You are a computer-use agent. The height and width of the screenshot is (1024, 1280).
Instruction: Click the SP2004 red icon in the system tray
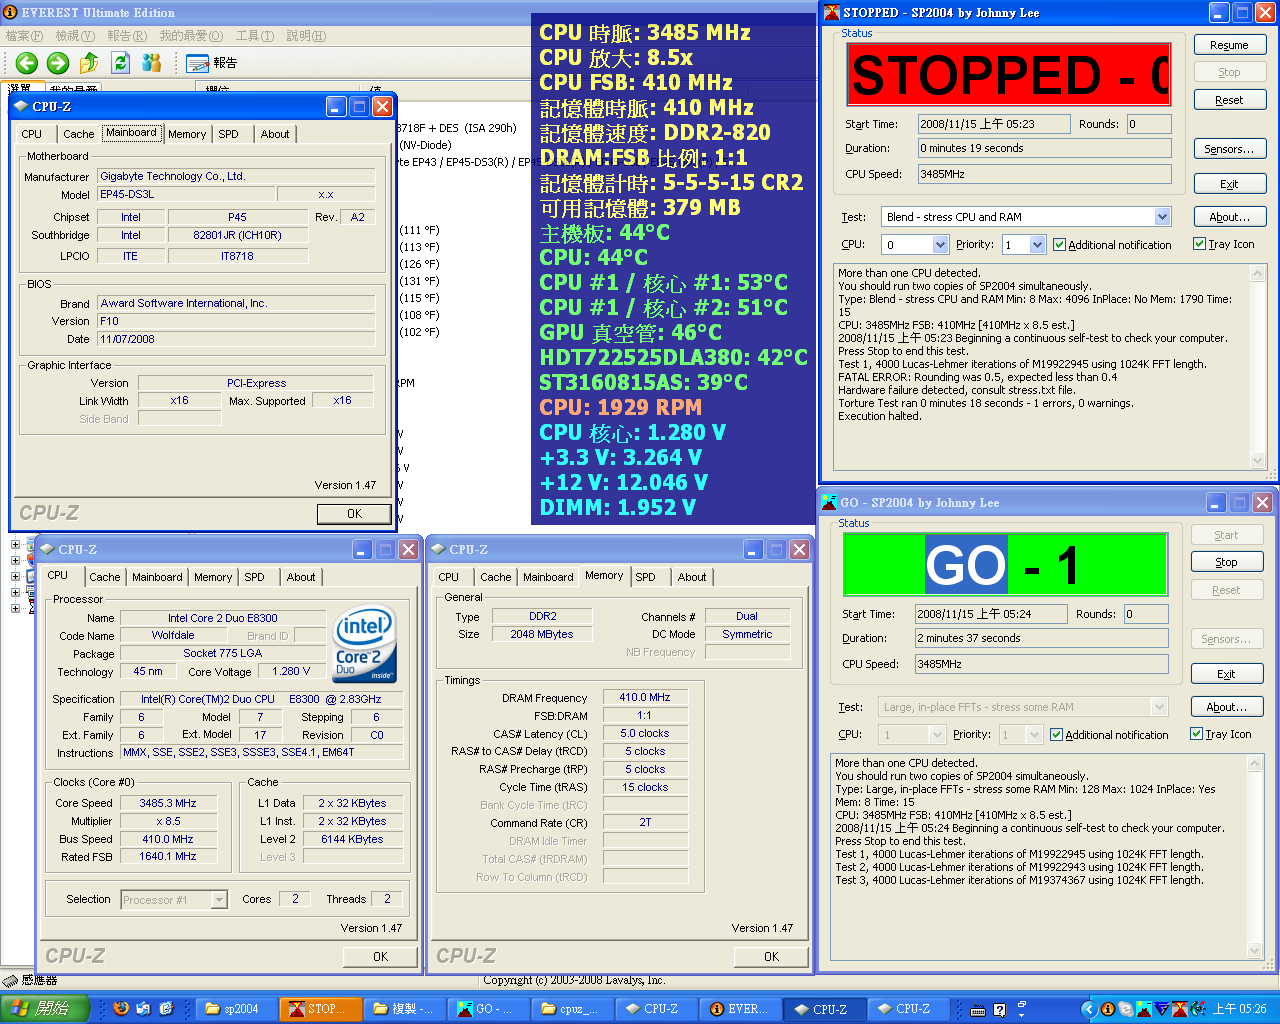1180,1010
